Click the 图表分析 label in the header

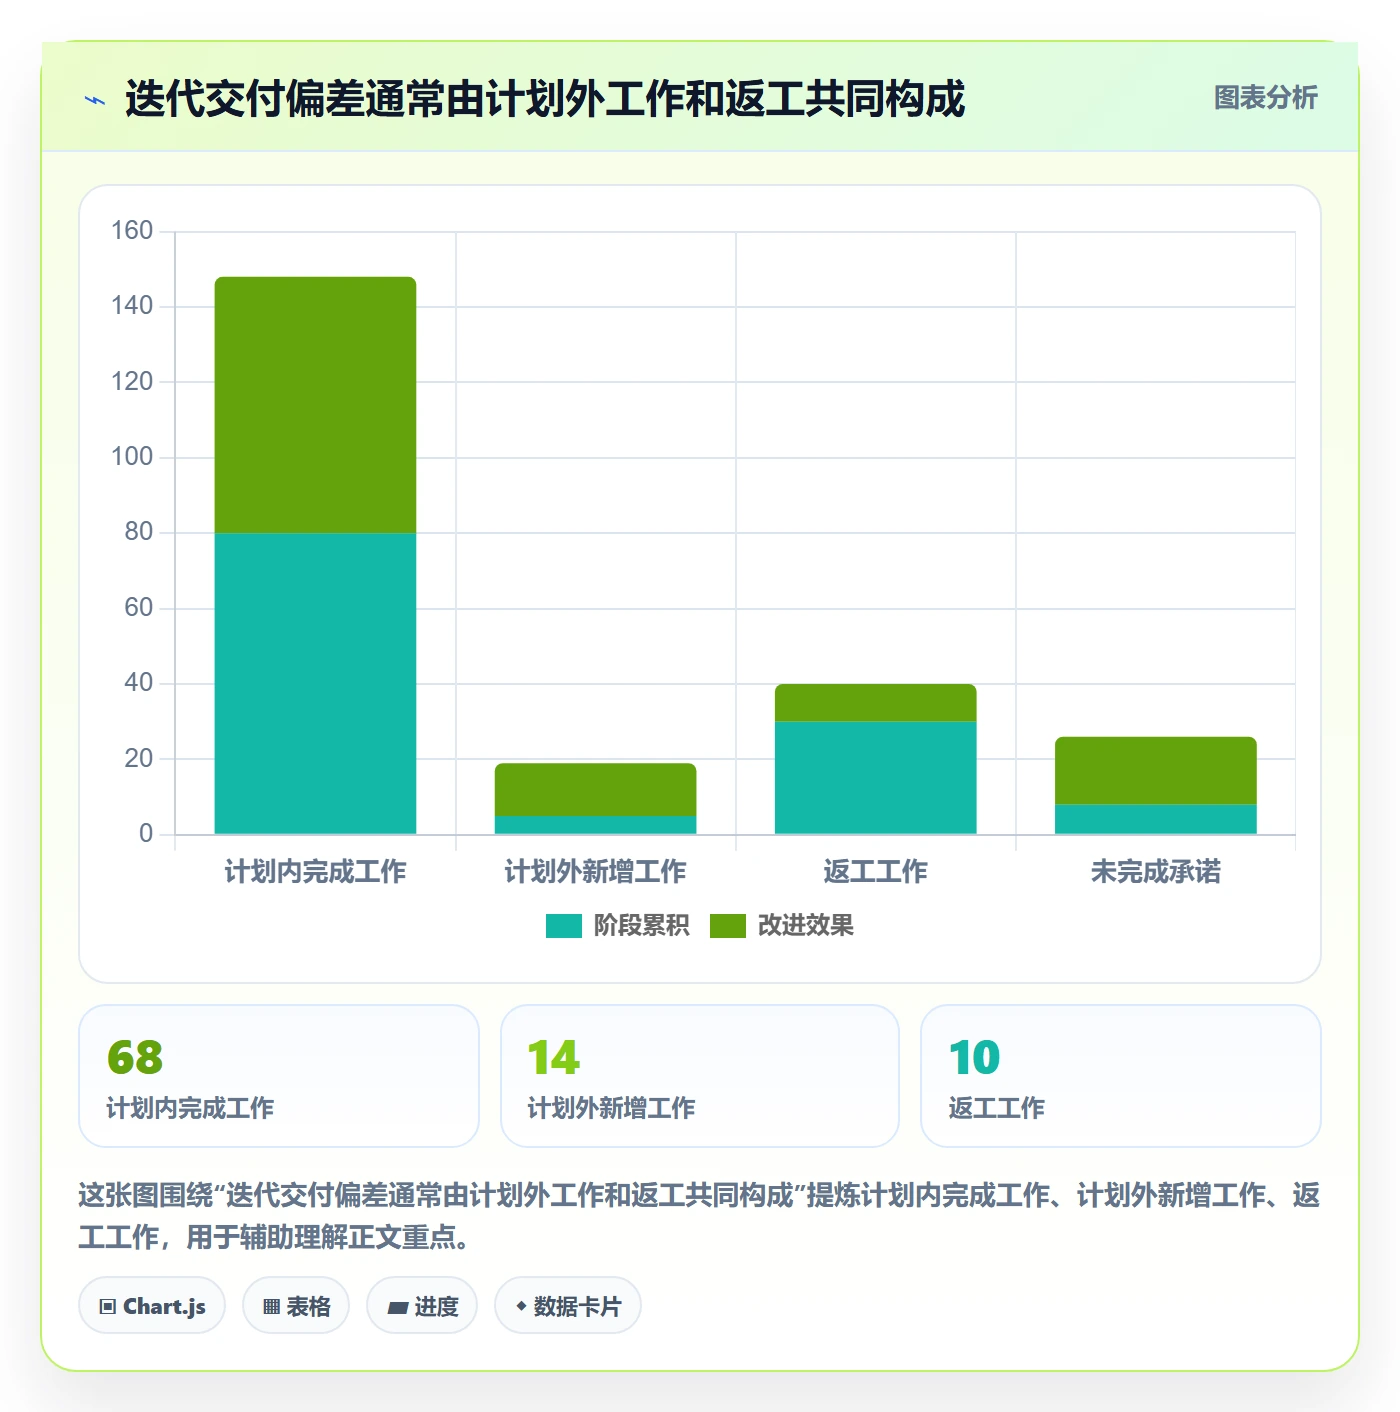click(1265, 98)
